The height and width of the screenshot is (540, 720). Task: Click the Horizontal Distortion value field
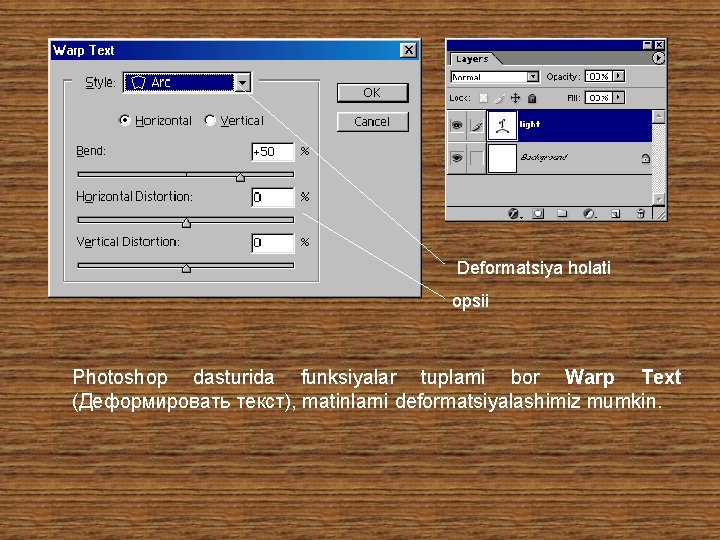click(x=273, y=197)
